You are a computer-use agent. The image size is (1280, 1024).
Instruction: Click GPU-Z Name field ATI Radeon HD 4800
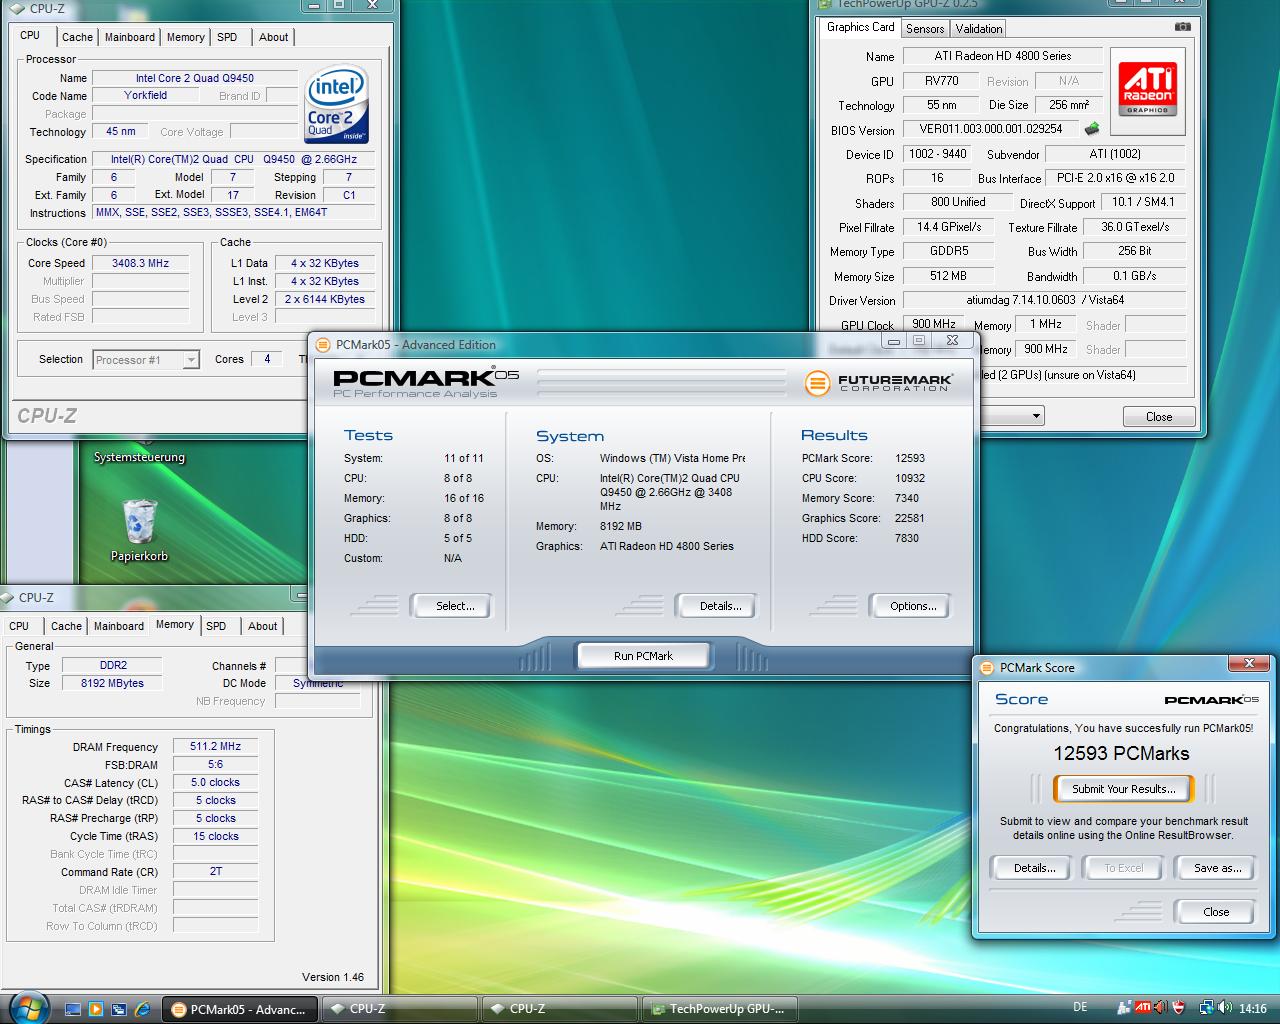pyautogui.click(x=1003, y=56)
